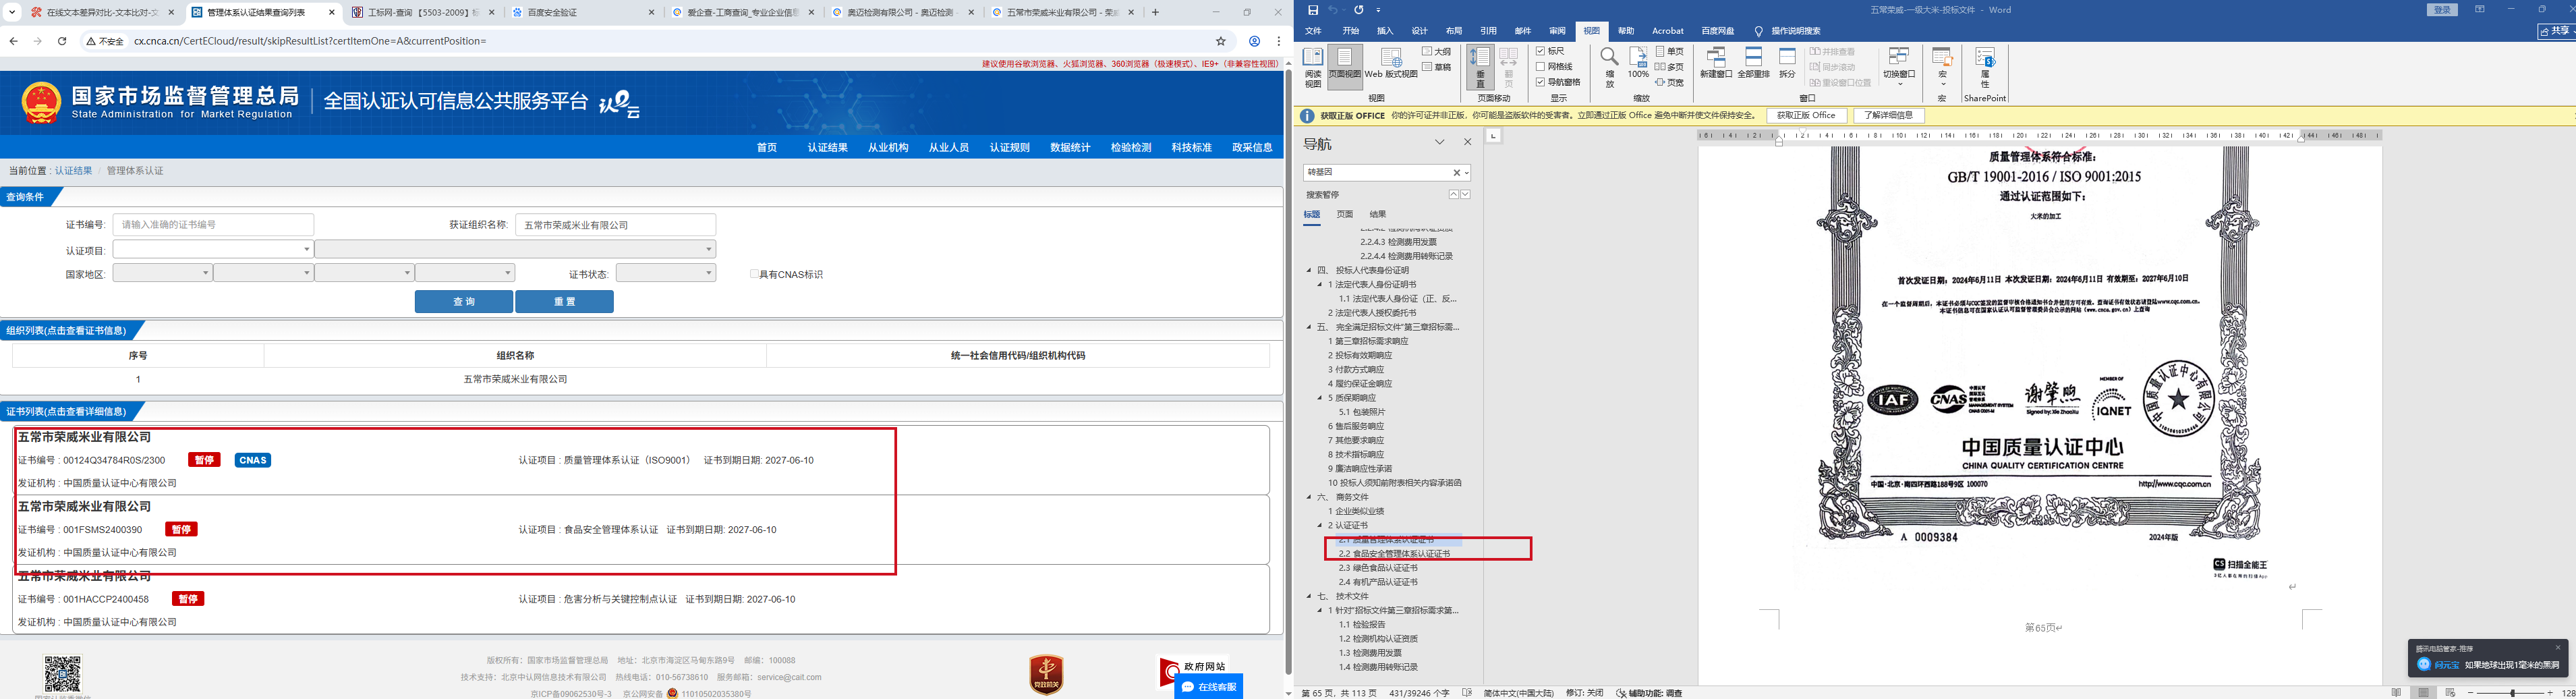Open the first 国家地区 dropdown
The image size is (2576, 699).
(162, 273)
